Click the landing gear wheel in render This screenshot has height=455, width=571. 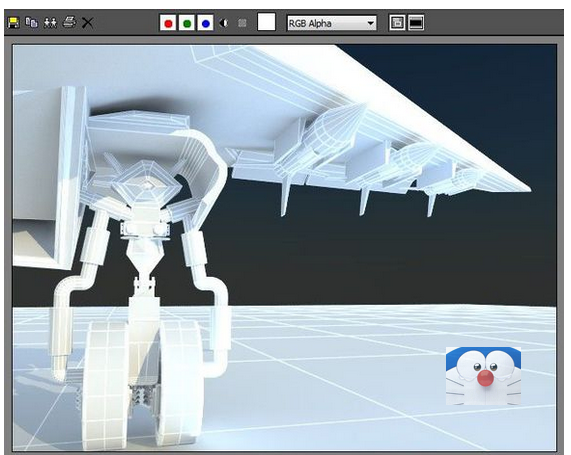point(105,385)
